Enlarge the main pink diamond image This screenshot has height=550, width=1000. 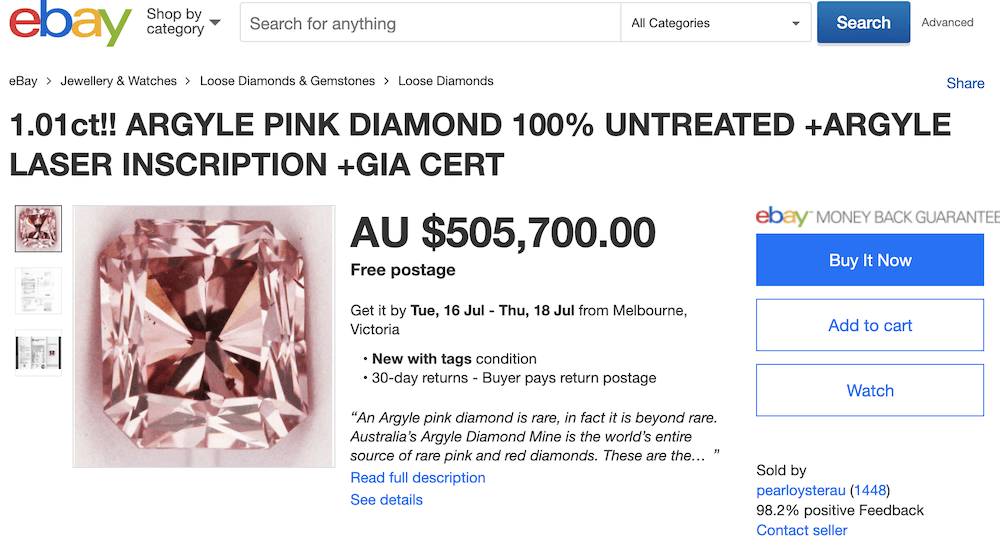pyautogui.click(x=203, y=336)
